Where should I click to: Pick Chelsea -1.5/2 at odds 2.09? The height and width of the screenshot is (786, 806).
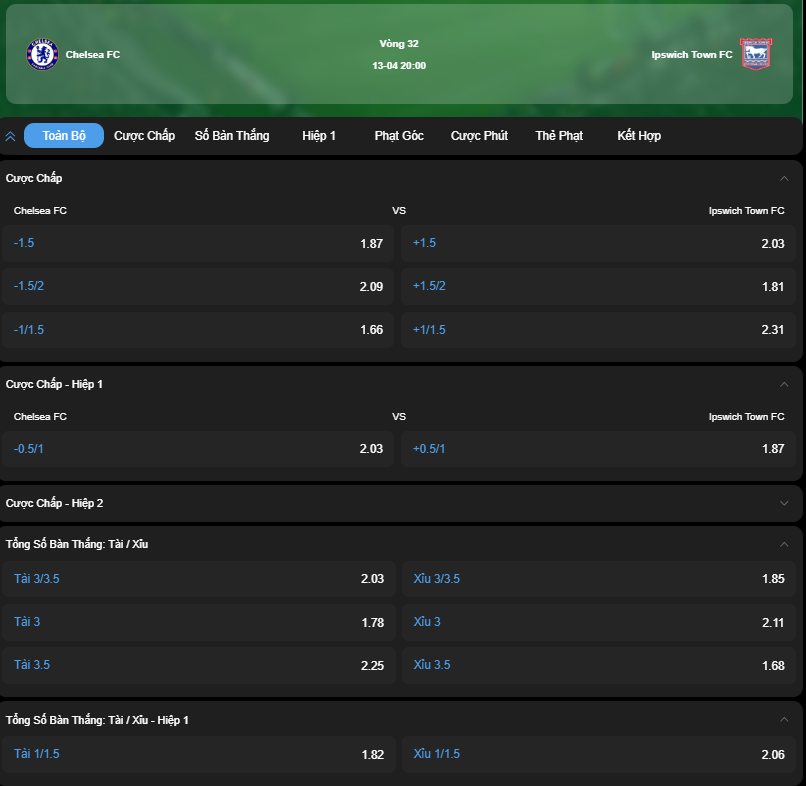click(x=198, y=286)
